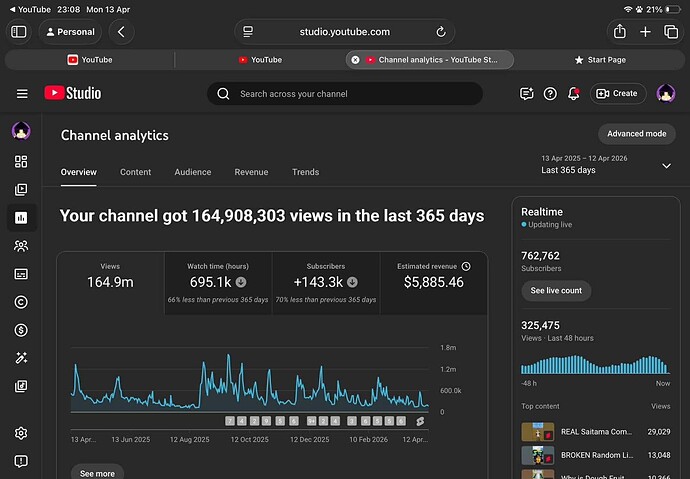Click the Search across your channel field
Viewport: 690px width, 479px height.
[x=345, y=94]
